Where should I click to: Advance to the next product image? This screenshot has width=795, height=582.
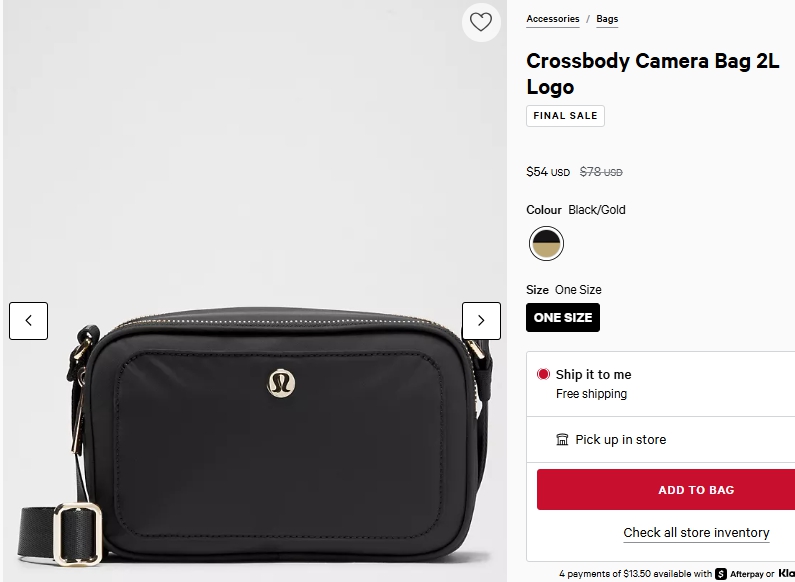481,320
